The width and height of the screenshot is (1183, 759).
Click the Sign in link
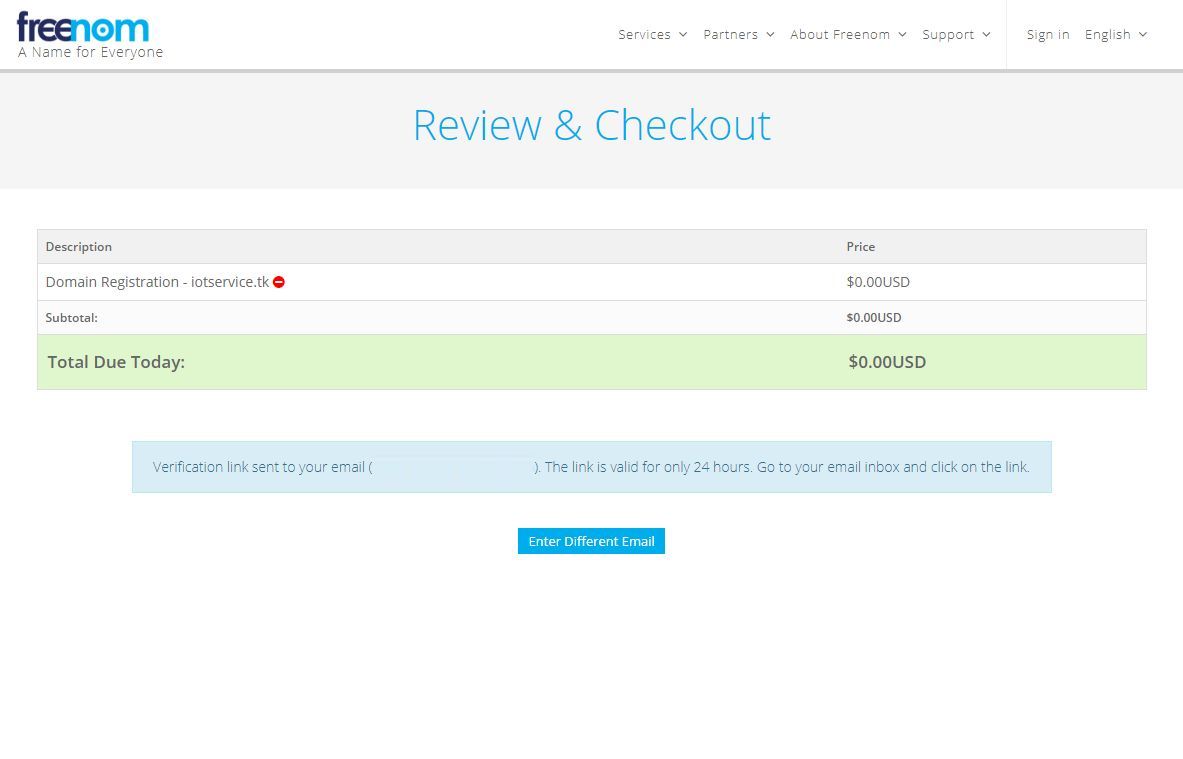click(1048, 35)
